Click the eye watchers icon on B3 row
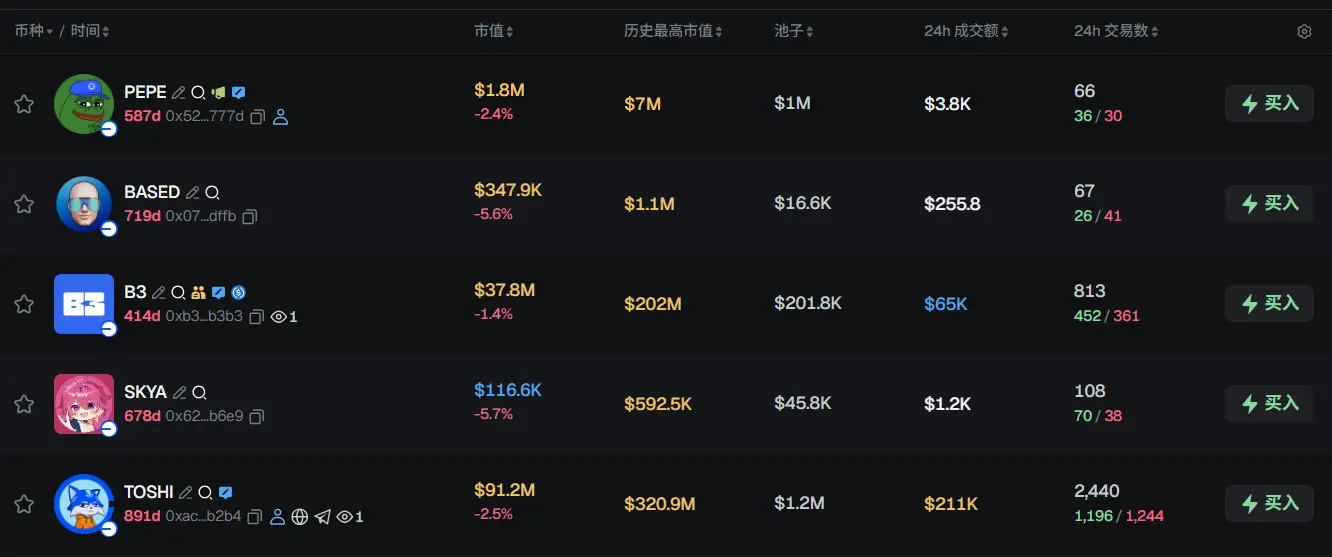1332x557 pixels. 279,317
